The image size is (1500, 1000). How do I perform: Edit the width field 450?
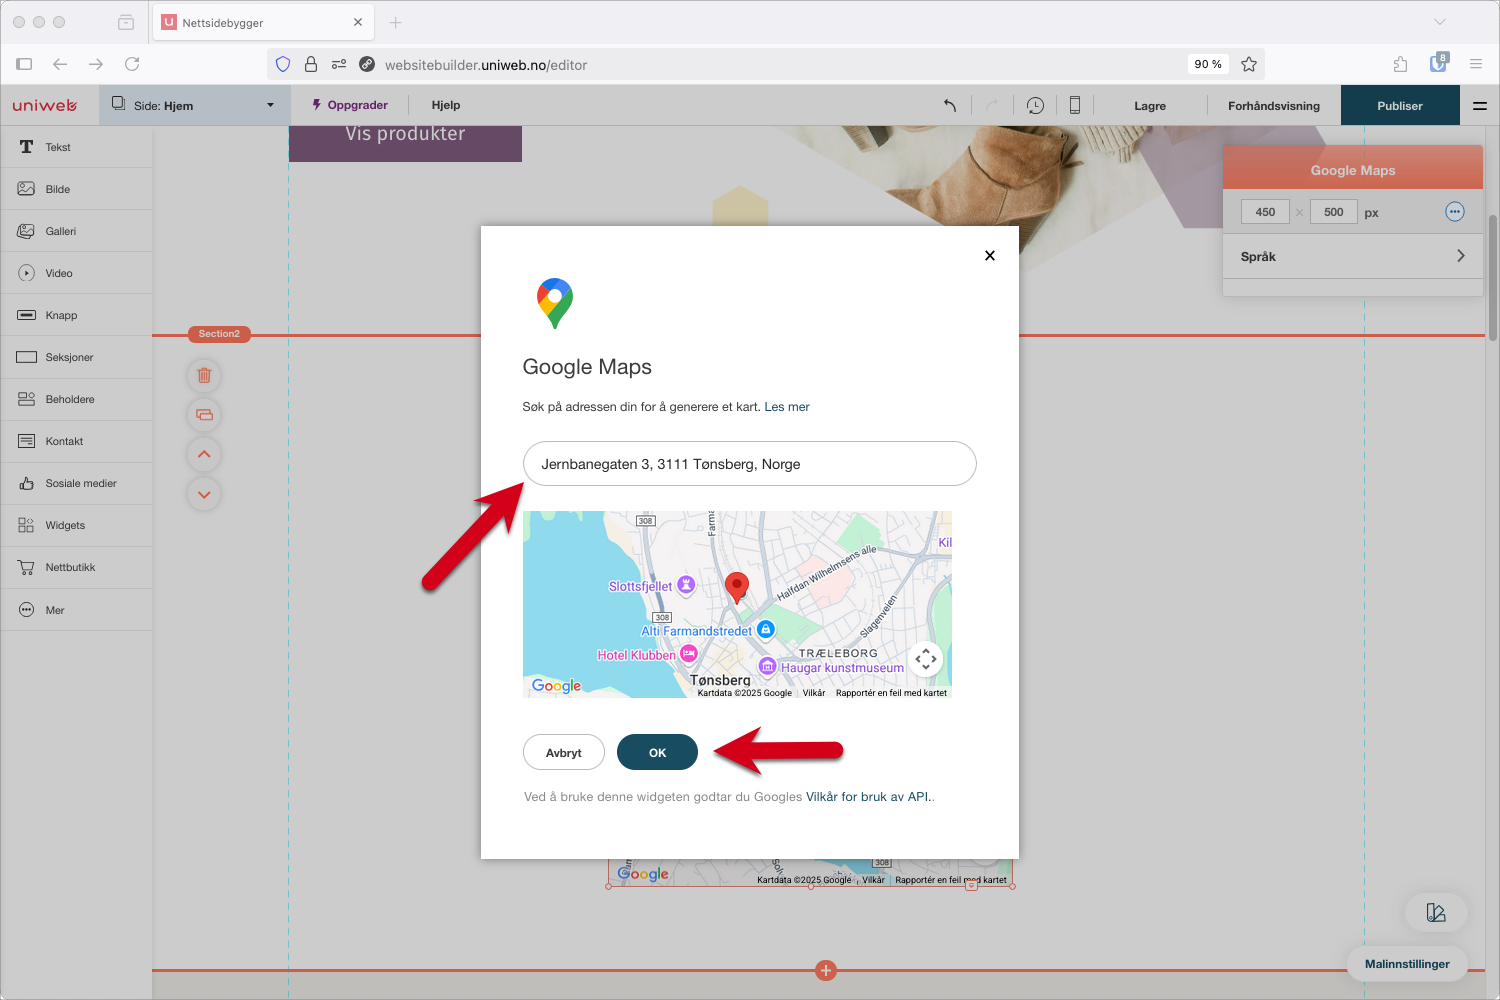pyautogui.click(x=1265, y=212)
